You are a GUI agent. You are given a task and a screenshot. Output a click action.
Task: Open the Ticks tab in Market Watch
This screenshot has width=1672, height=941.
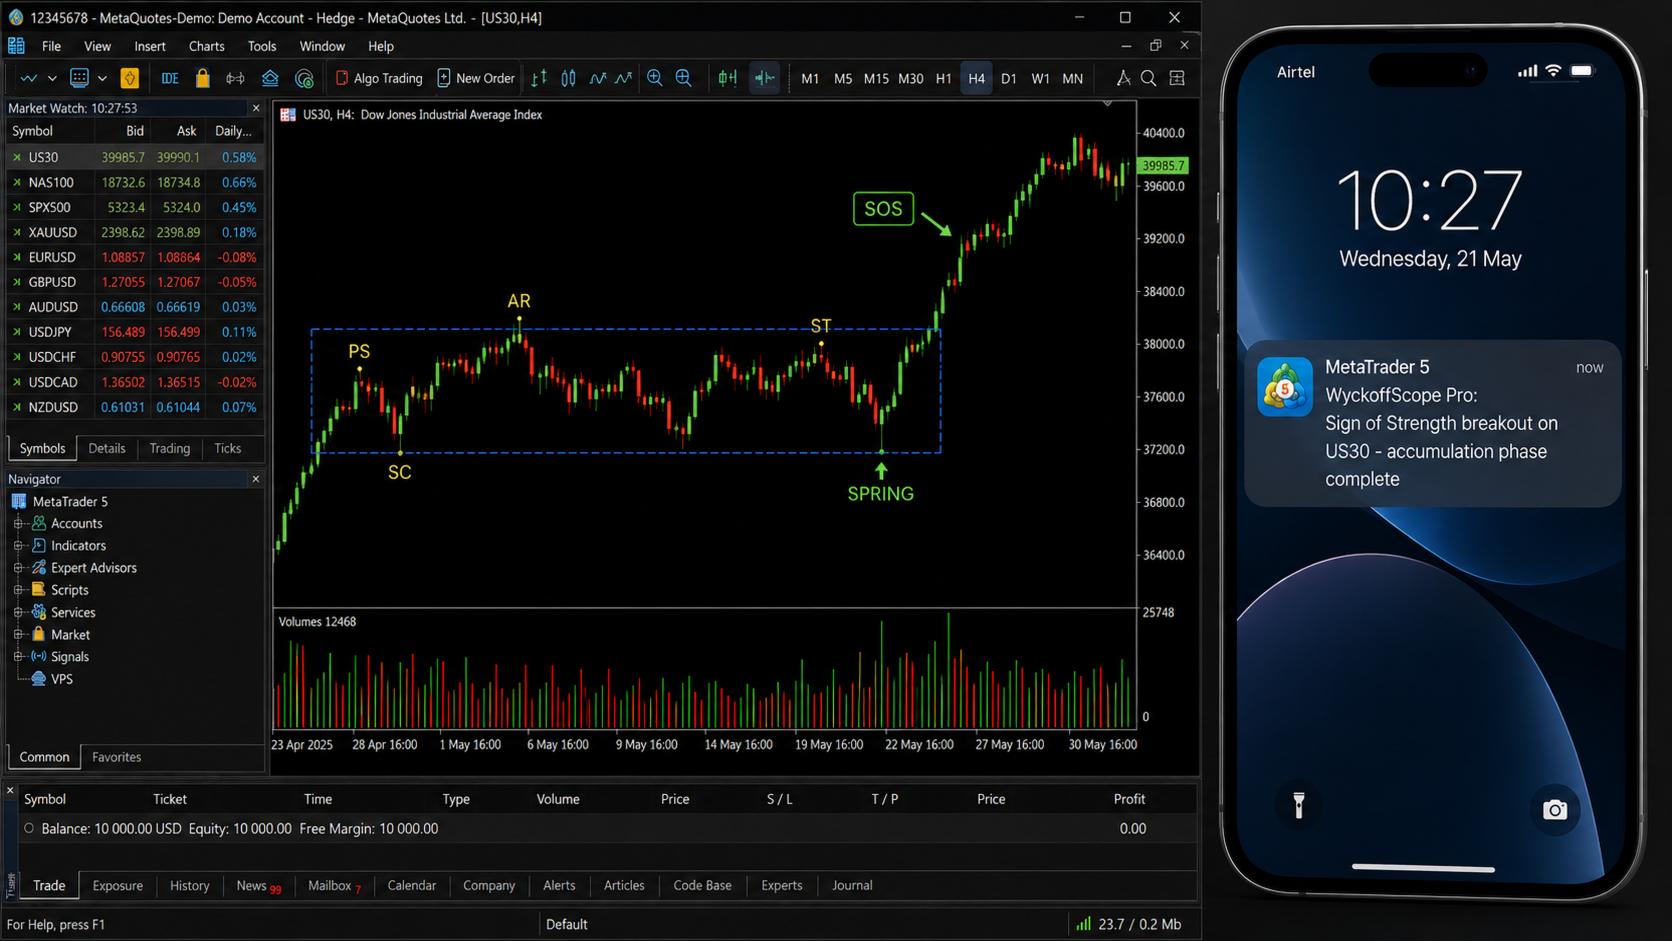(227, 448)
